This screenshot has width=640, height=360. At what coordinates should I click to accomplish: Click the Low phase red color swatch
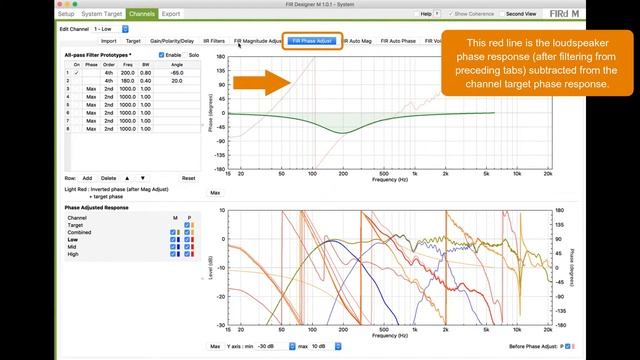193,240
